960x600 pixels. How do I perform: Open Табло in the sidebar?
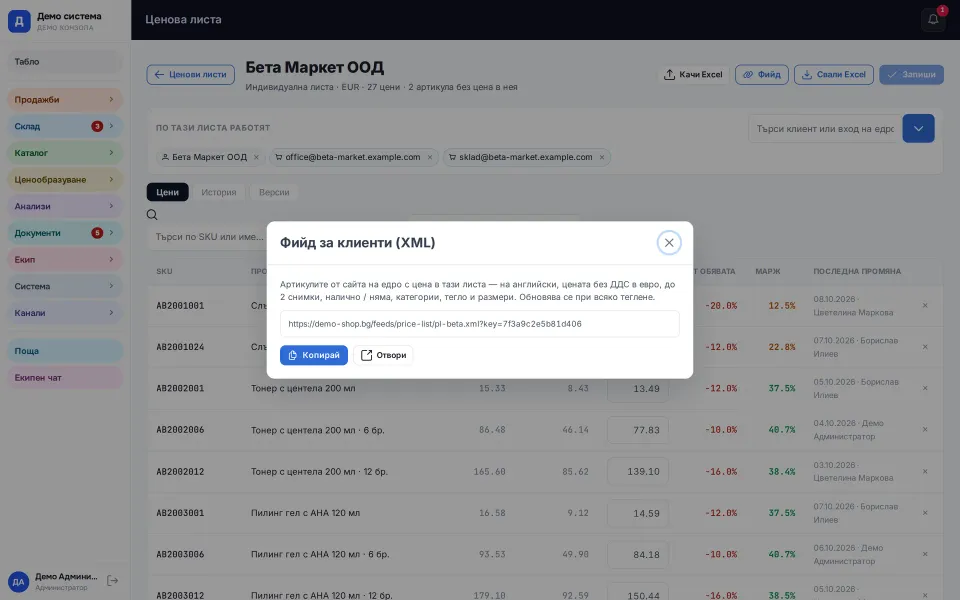point(65,61)
